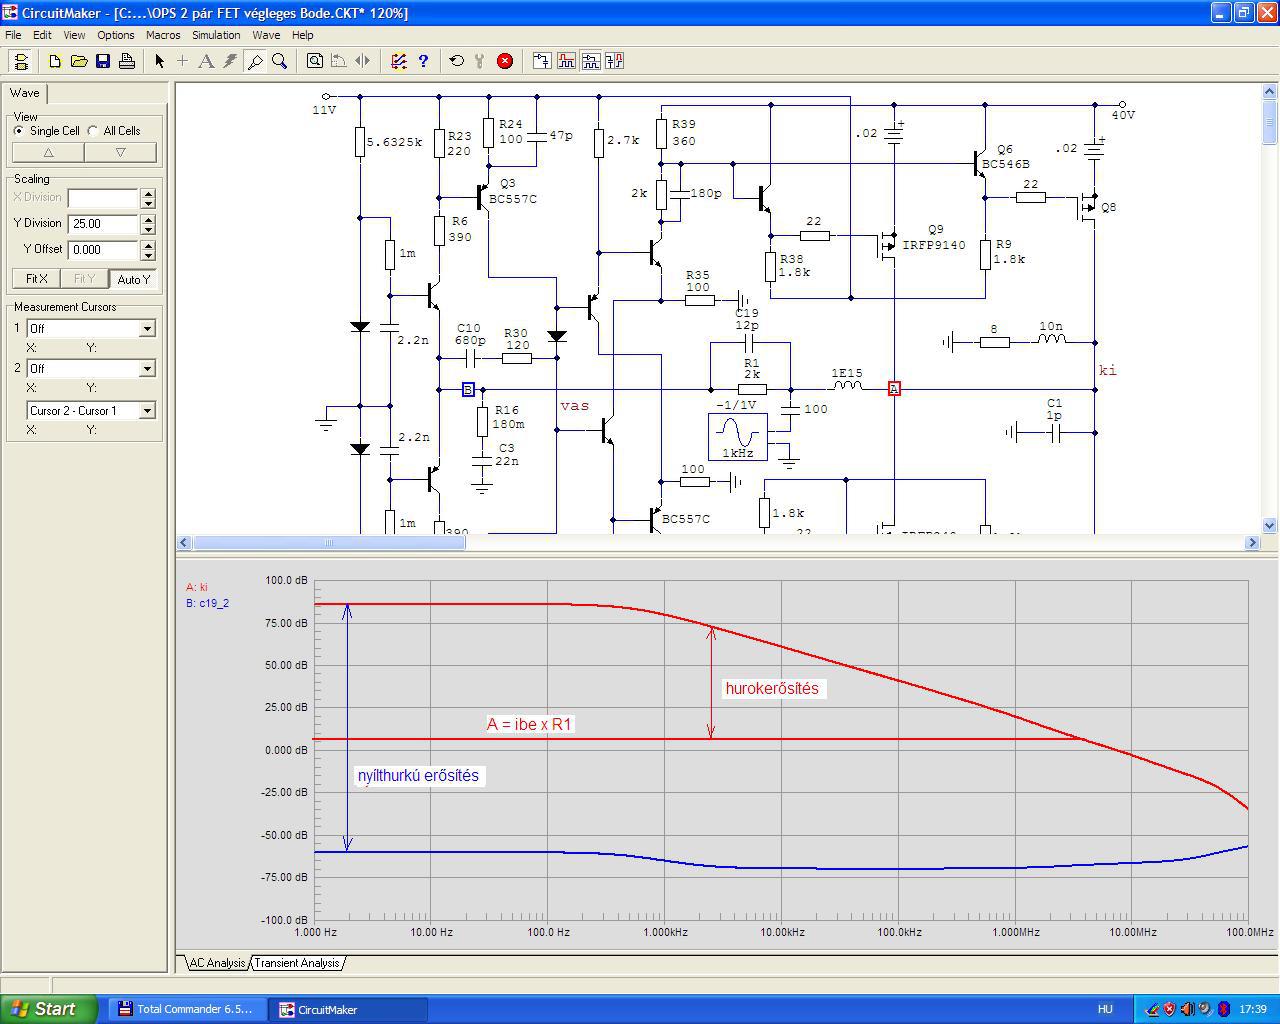Increase the Y Offset value with up arrow

coord(148,245)
